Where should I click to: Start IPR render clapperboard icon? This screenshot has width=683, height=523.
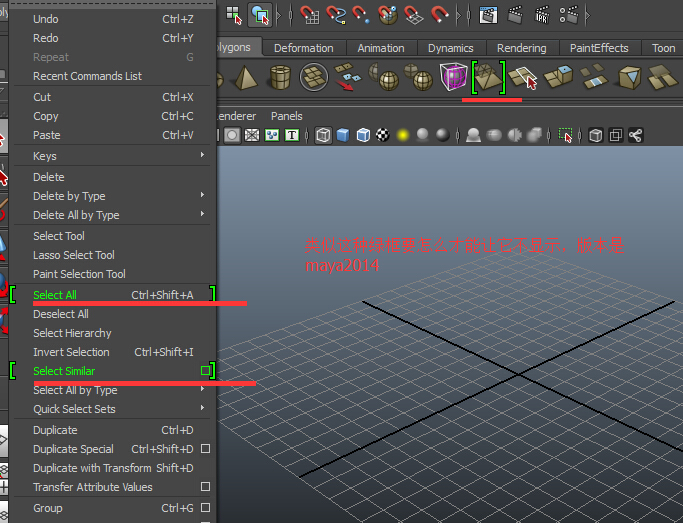[542, 15]
